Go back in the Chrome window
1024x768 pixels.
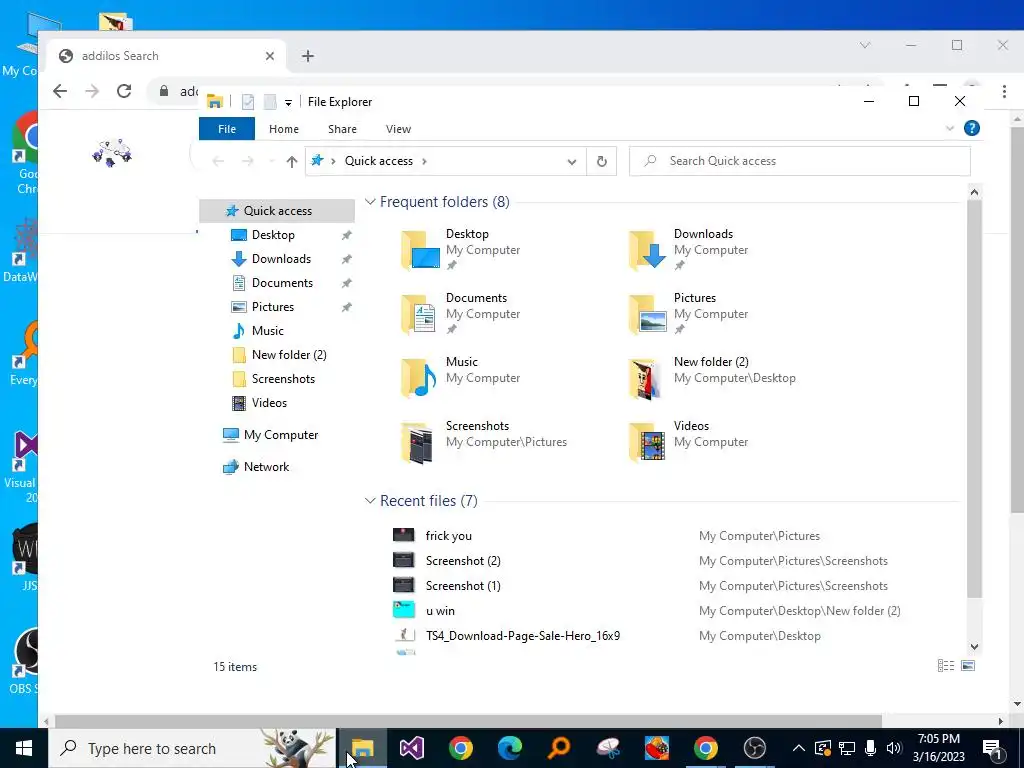click(59, 91)
